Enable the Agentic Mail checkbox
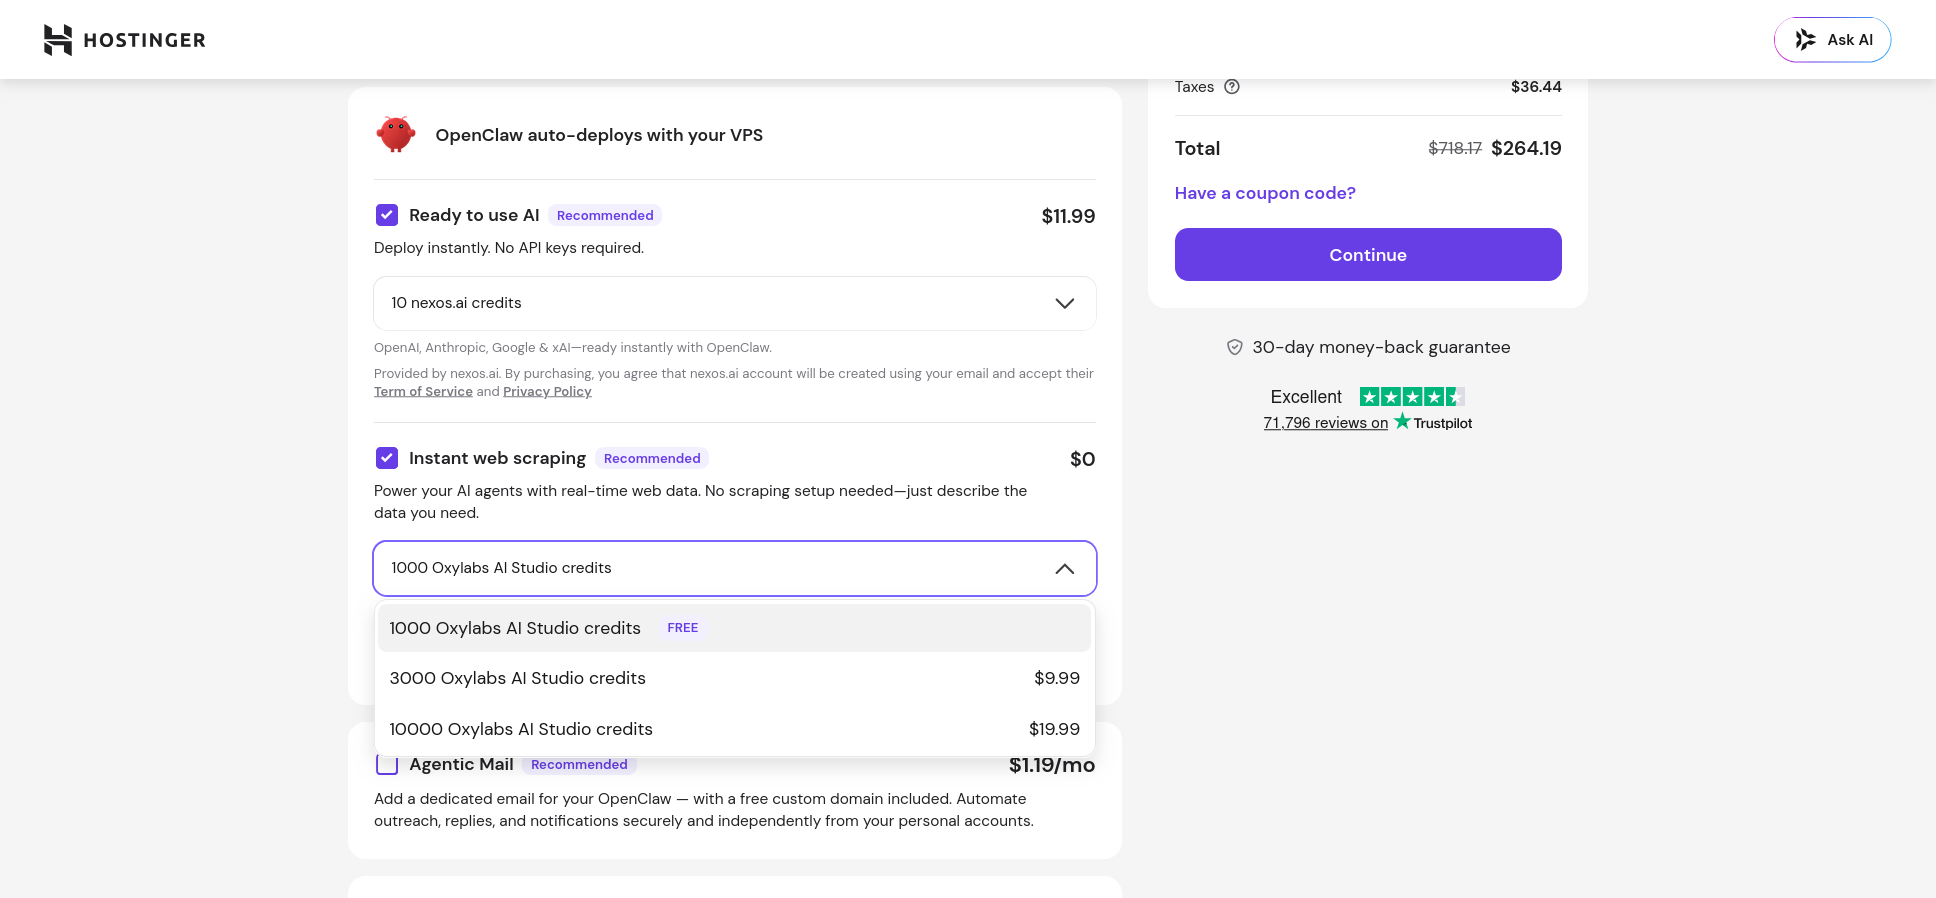1936x898 pixels. pyautogui.click(x=387, y=765)
